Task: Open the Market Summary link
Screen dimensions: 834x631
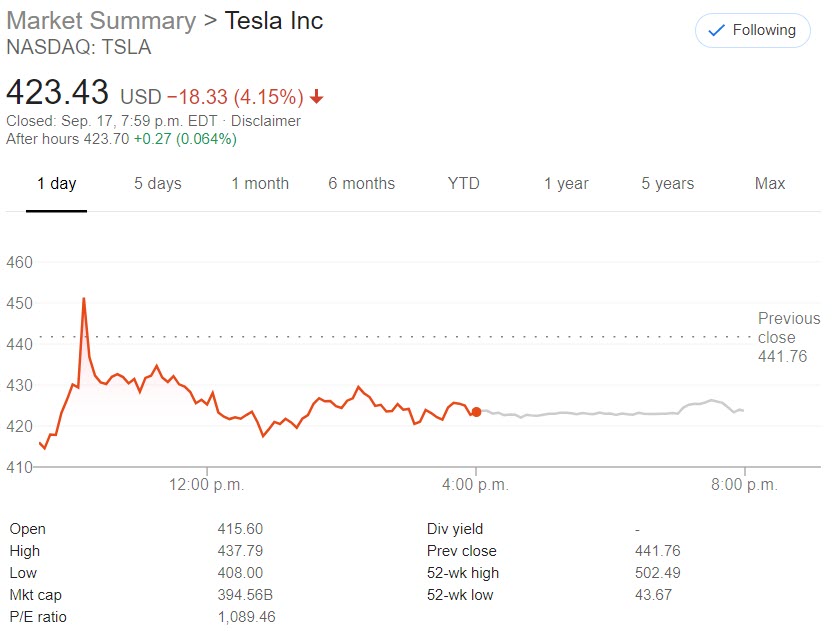Action: (x=100, y=20)
